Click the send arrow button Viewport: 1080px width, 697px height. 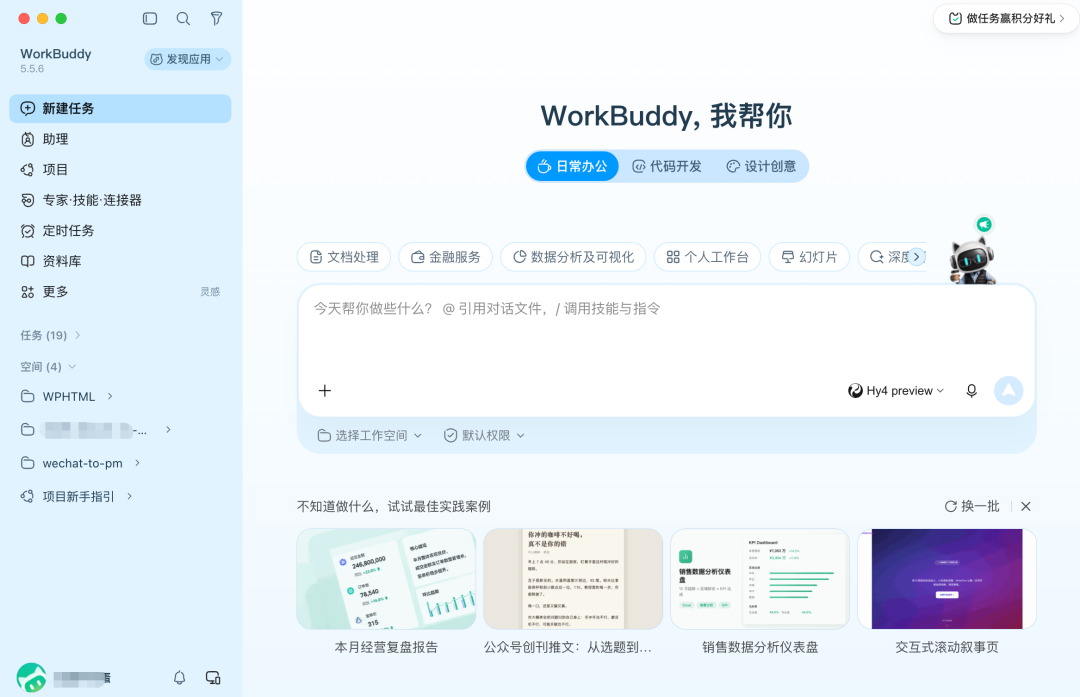click(x=1008, y=391)
